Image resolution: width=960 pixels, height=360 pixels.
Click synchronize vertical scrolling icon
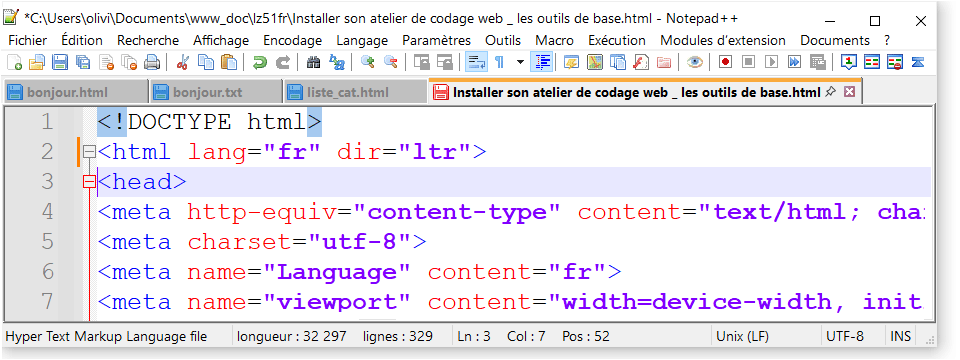click(x=421, y=62)
